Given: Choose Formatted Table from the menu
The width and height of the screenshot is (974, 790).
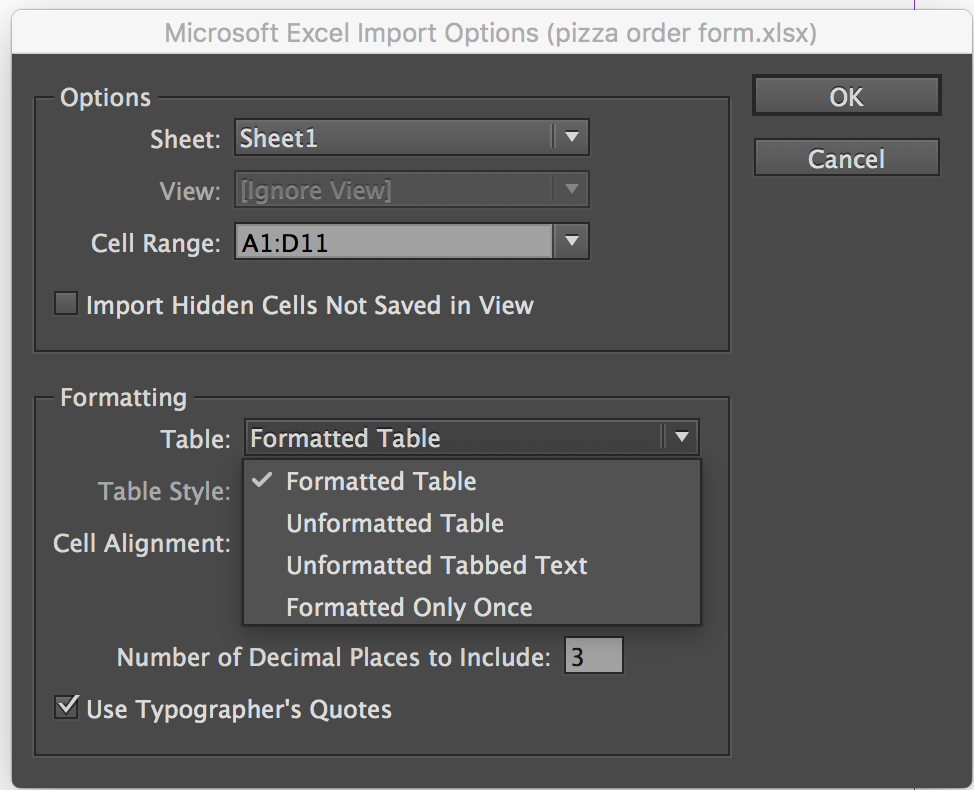Looking at the screenshot, I should tap(380, 481).
